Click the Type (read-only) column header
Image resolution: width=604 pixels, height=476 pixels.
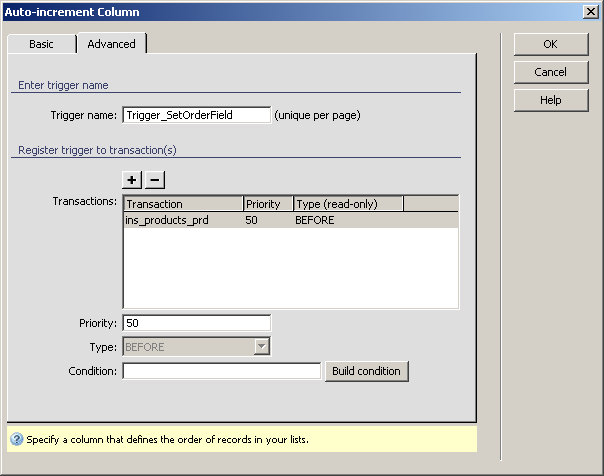[348, 204]
